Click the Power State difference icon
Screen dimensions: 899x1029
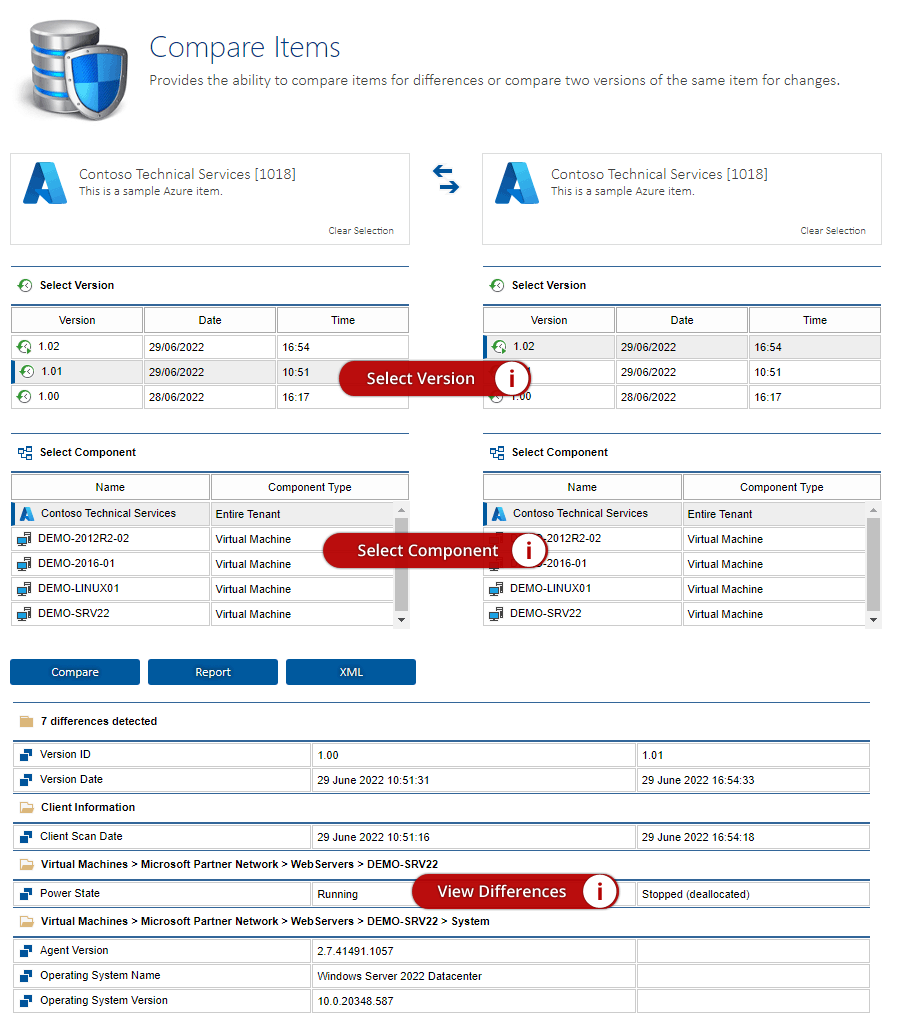[x=26, y=894]
